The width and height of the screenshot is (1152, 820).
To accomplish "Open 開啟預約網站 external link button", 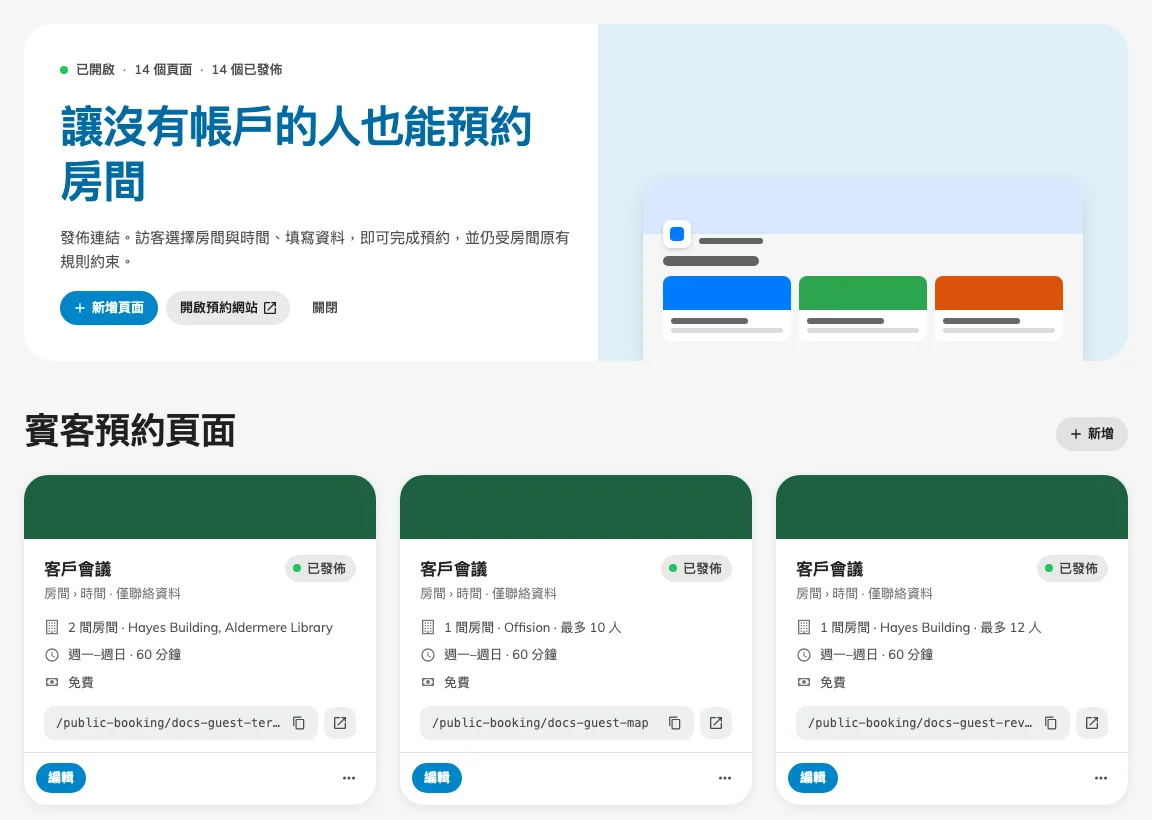I will click(x=228, y=308).
